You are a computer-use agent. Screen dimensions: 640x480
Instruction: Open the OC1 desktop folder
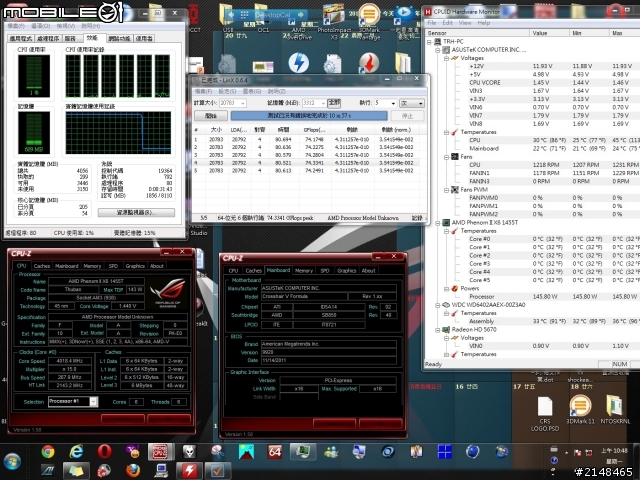263,17
